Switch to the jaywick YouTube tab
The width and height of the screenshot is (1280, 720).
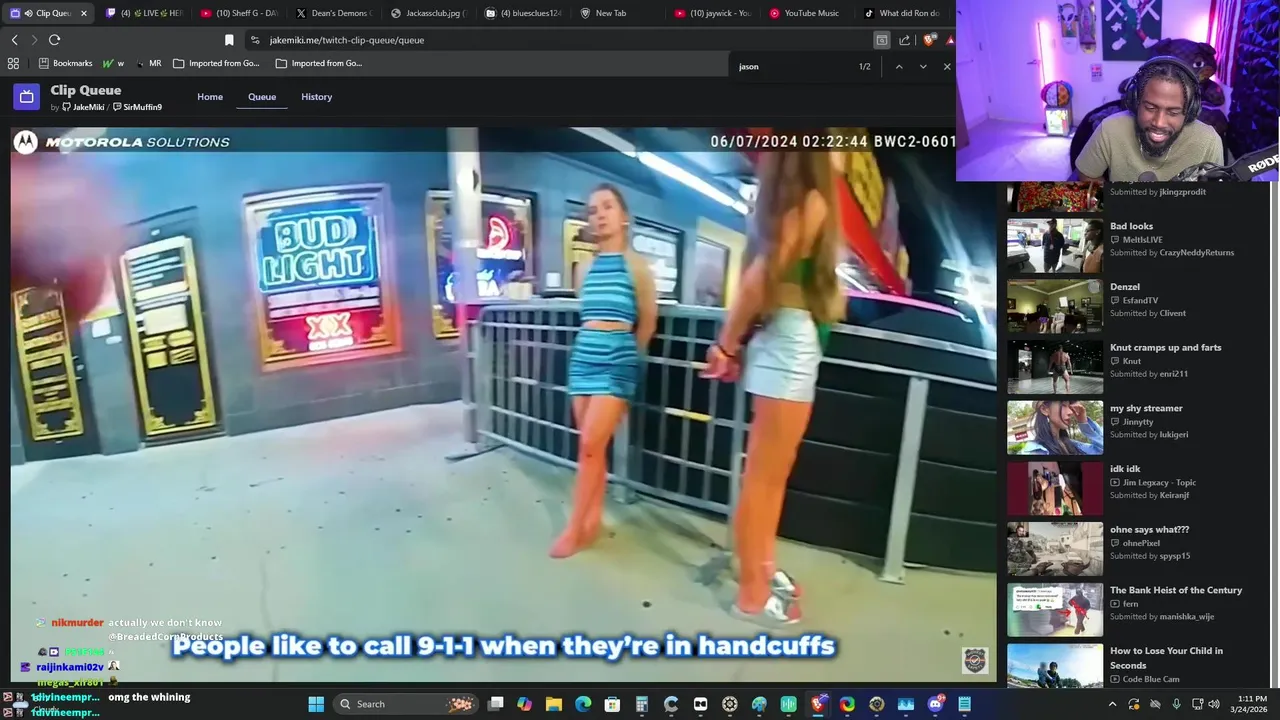[712, 13]
